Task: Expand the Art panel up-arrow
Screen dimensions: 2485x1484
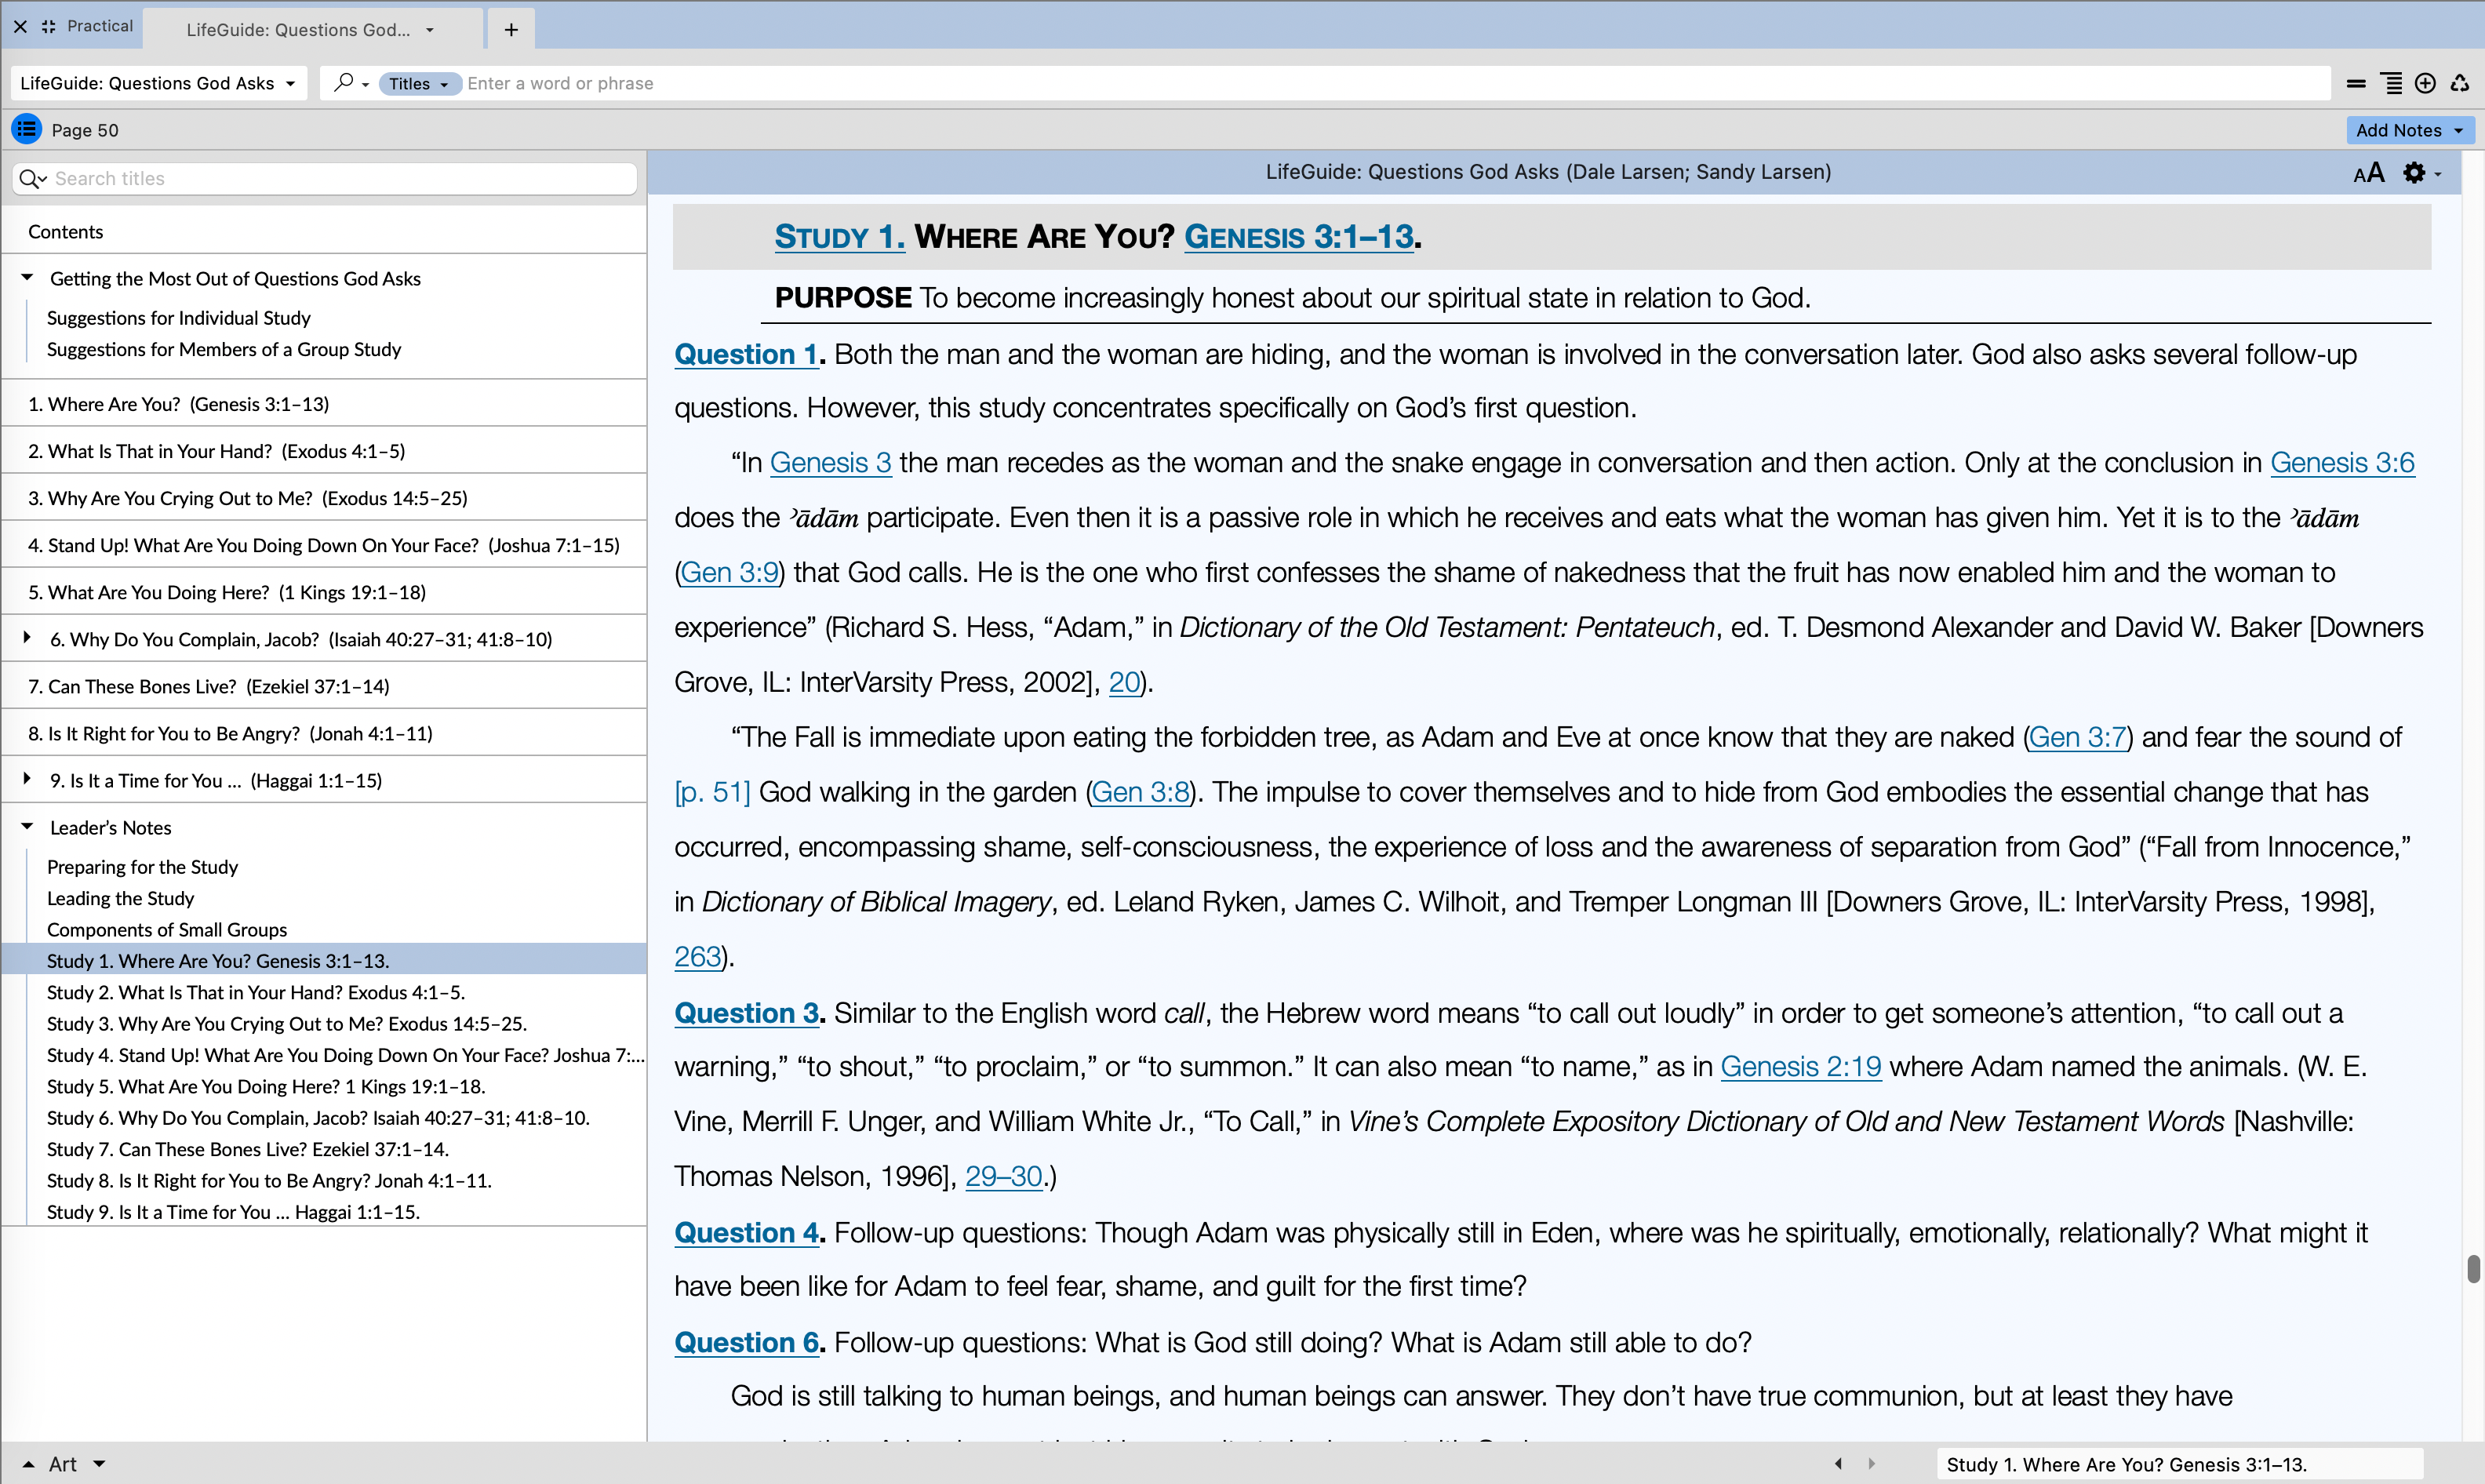Action: 28,1464
